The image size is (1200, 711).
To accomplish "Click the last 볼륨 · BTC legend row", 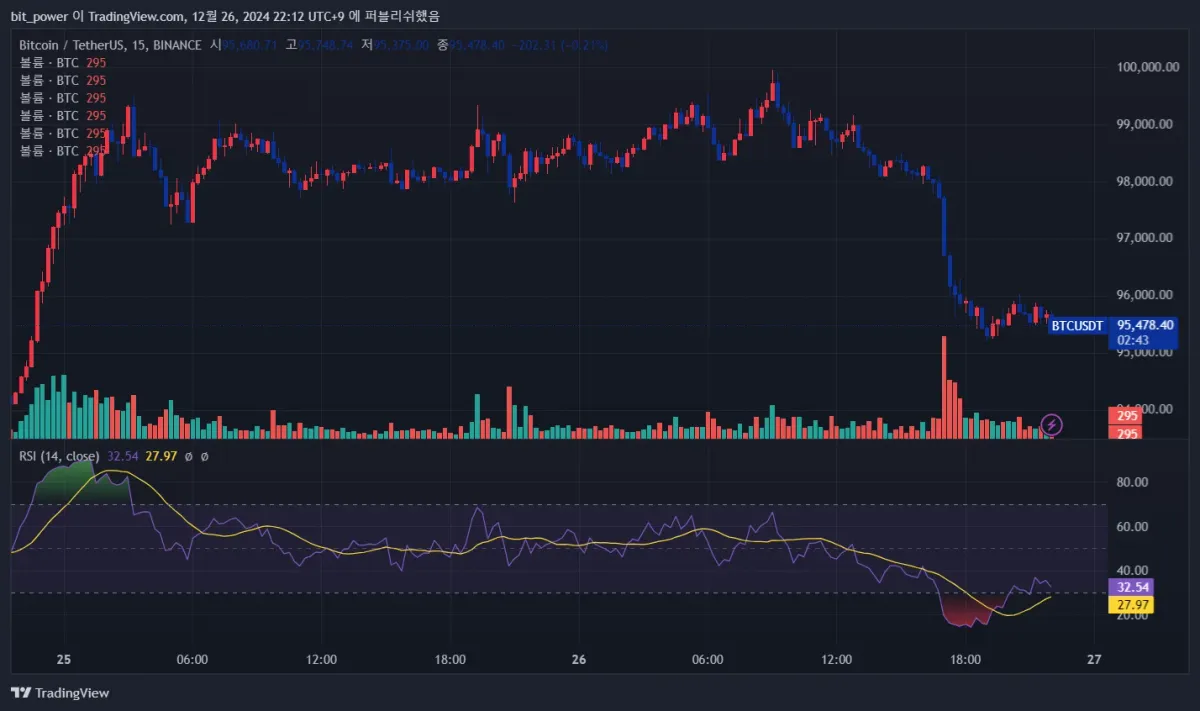I will (x=62, y=150).
